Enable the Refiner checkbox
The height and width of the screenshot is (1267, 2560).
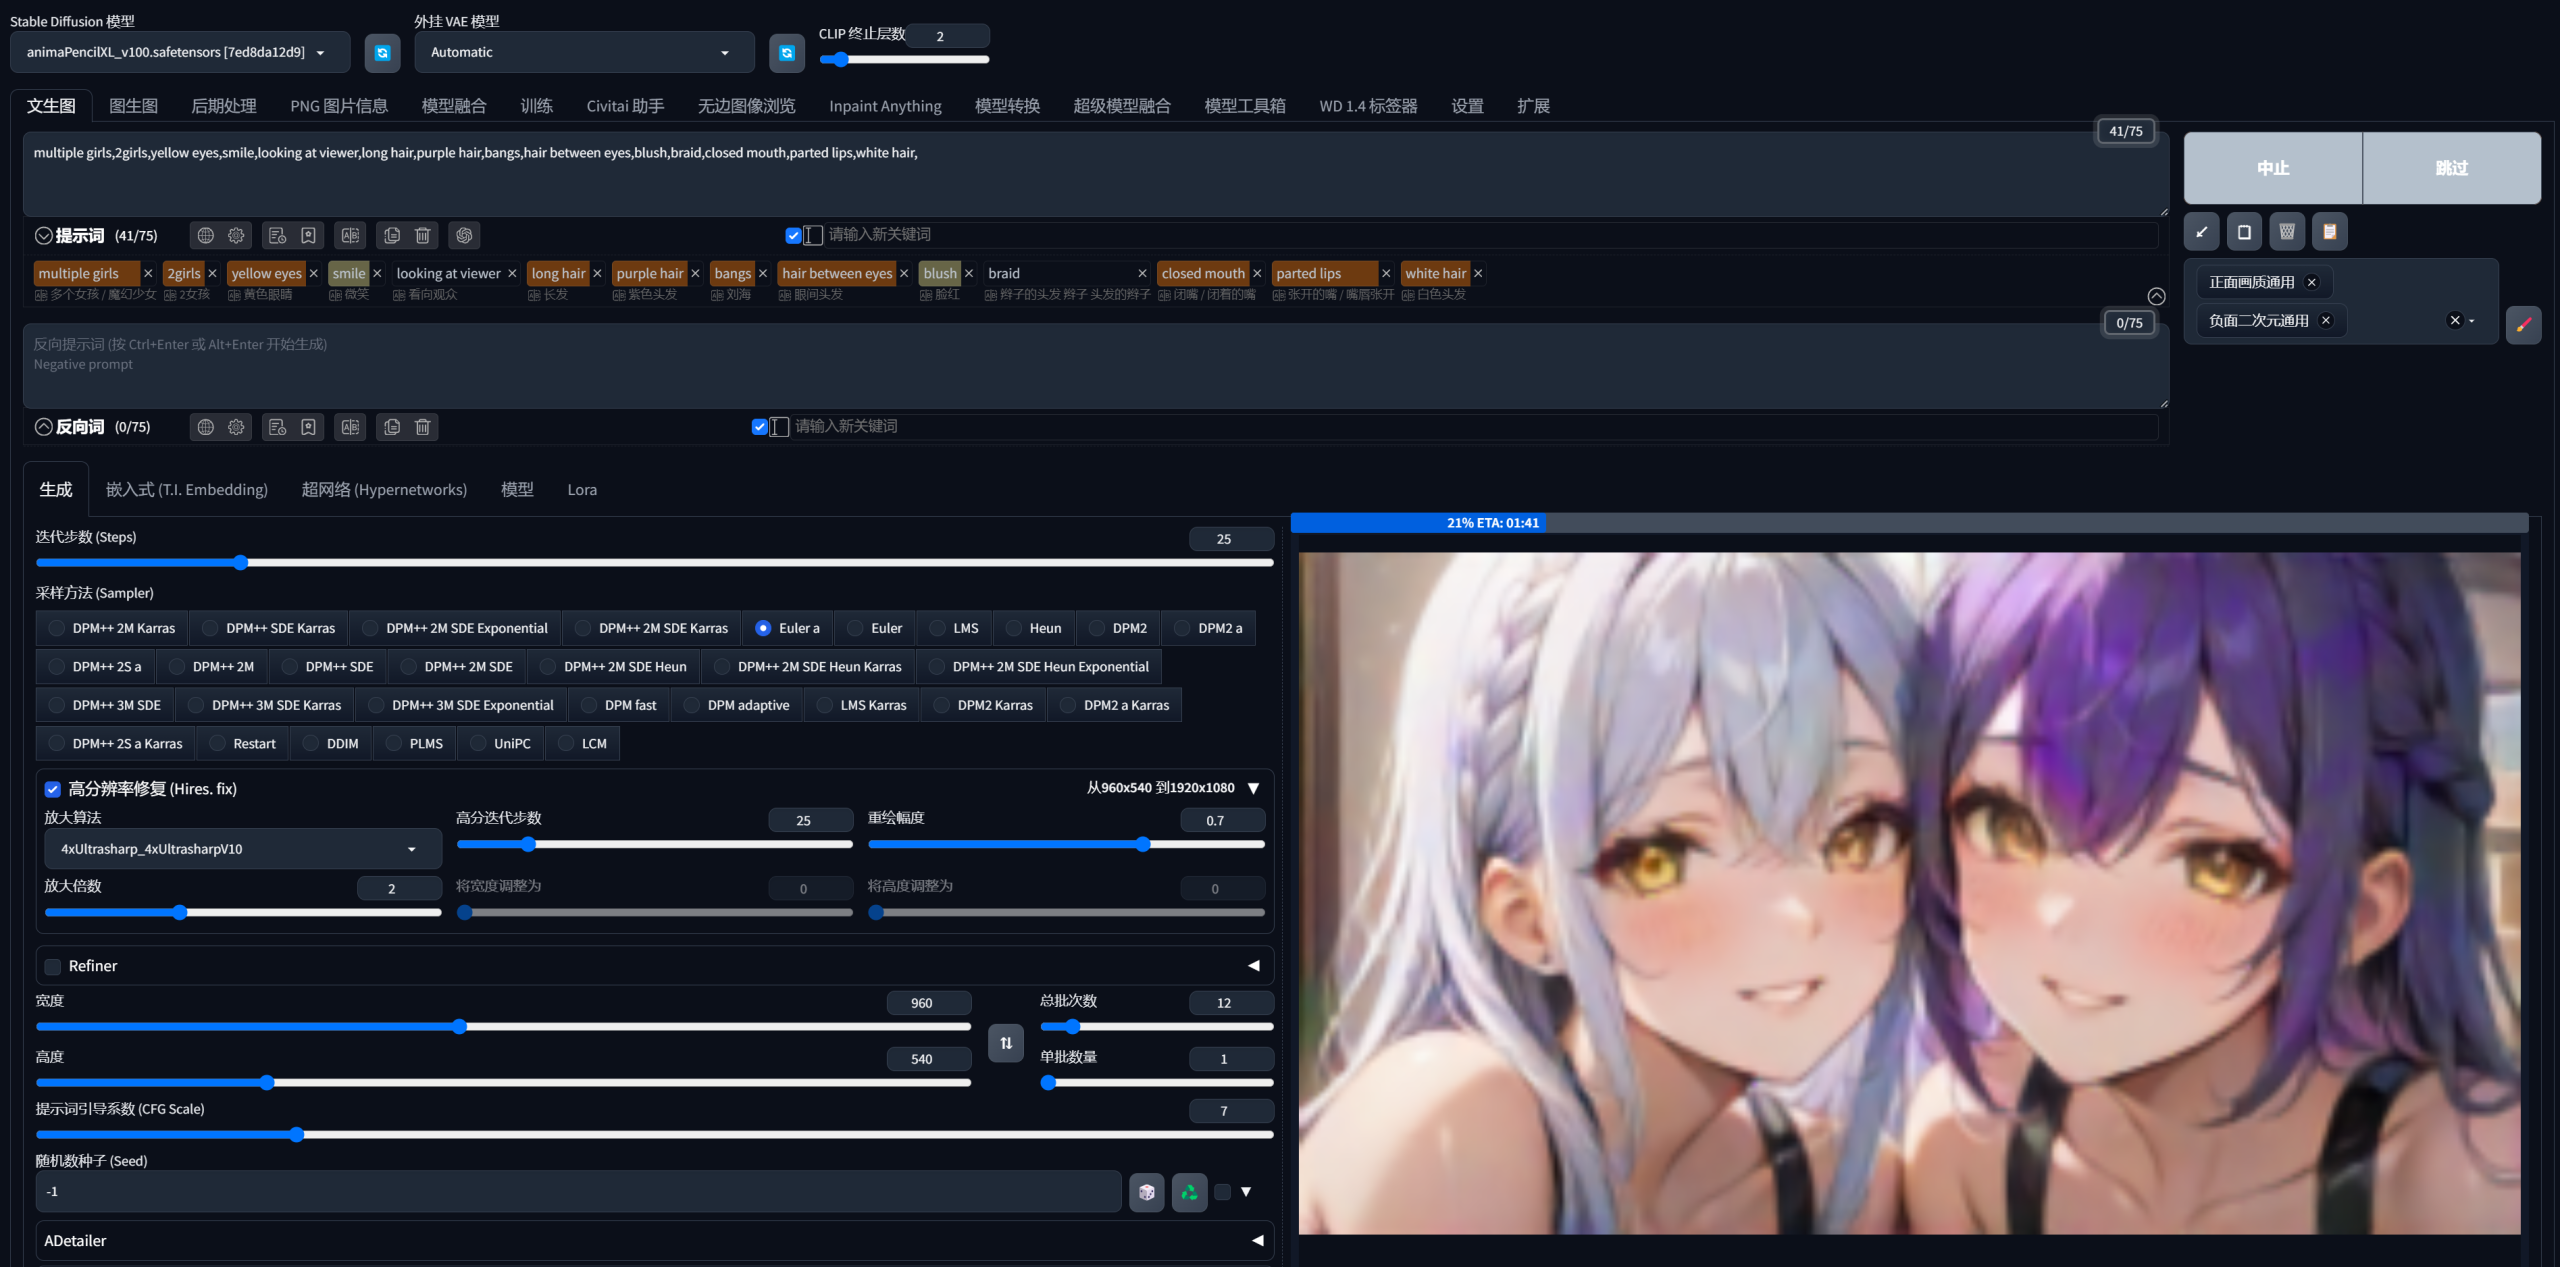tap(53, 966)
